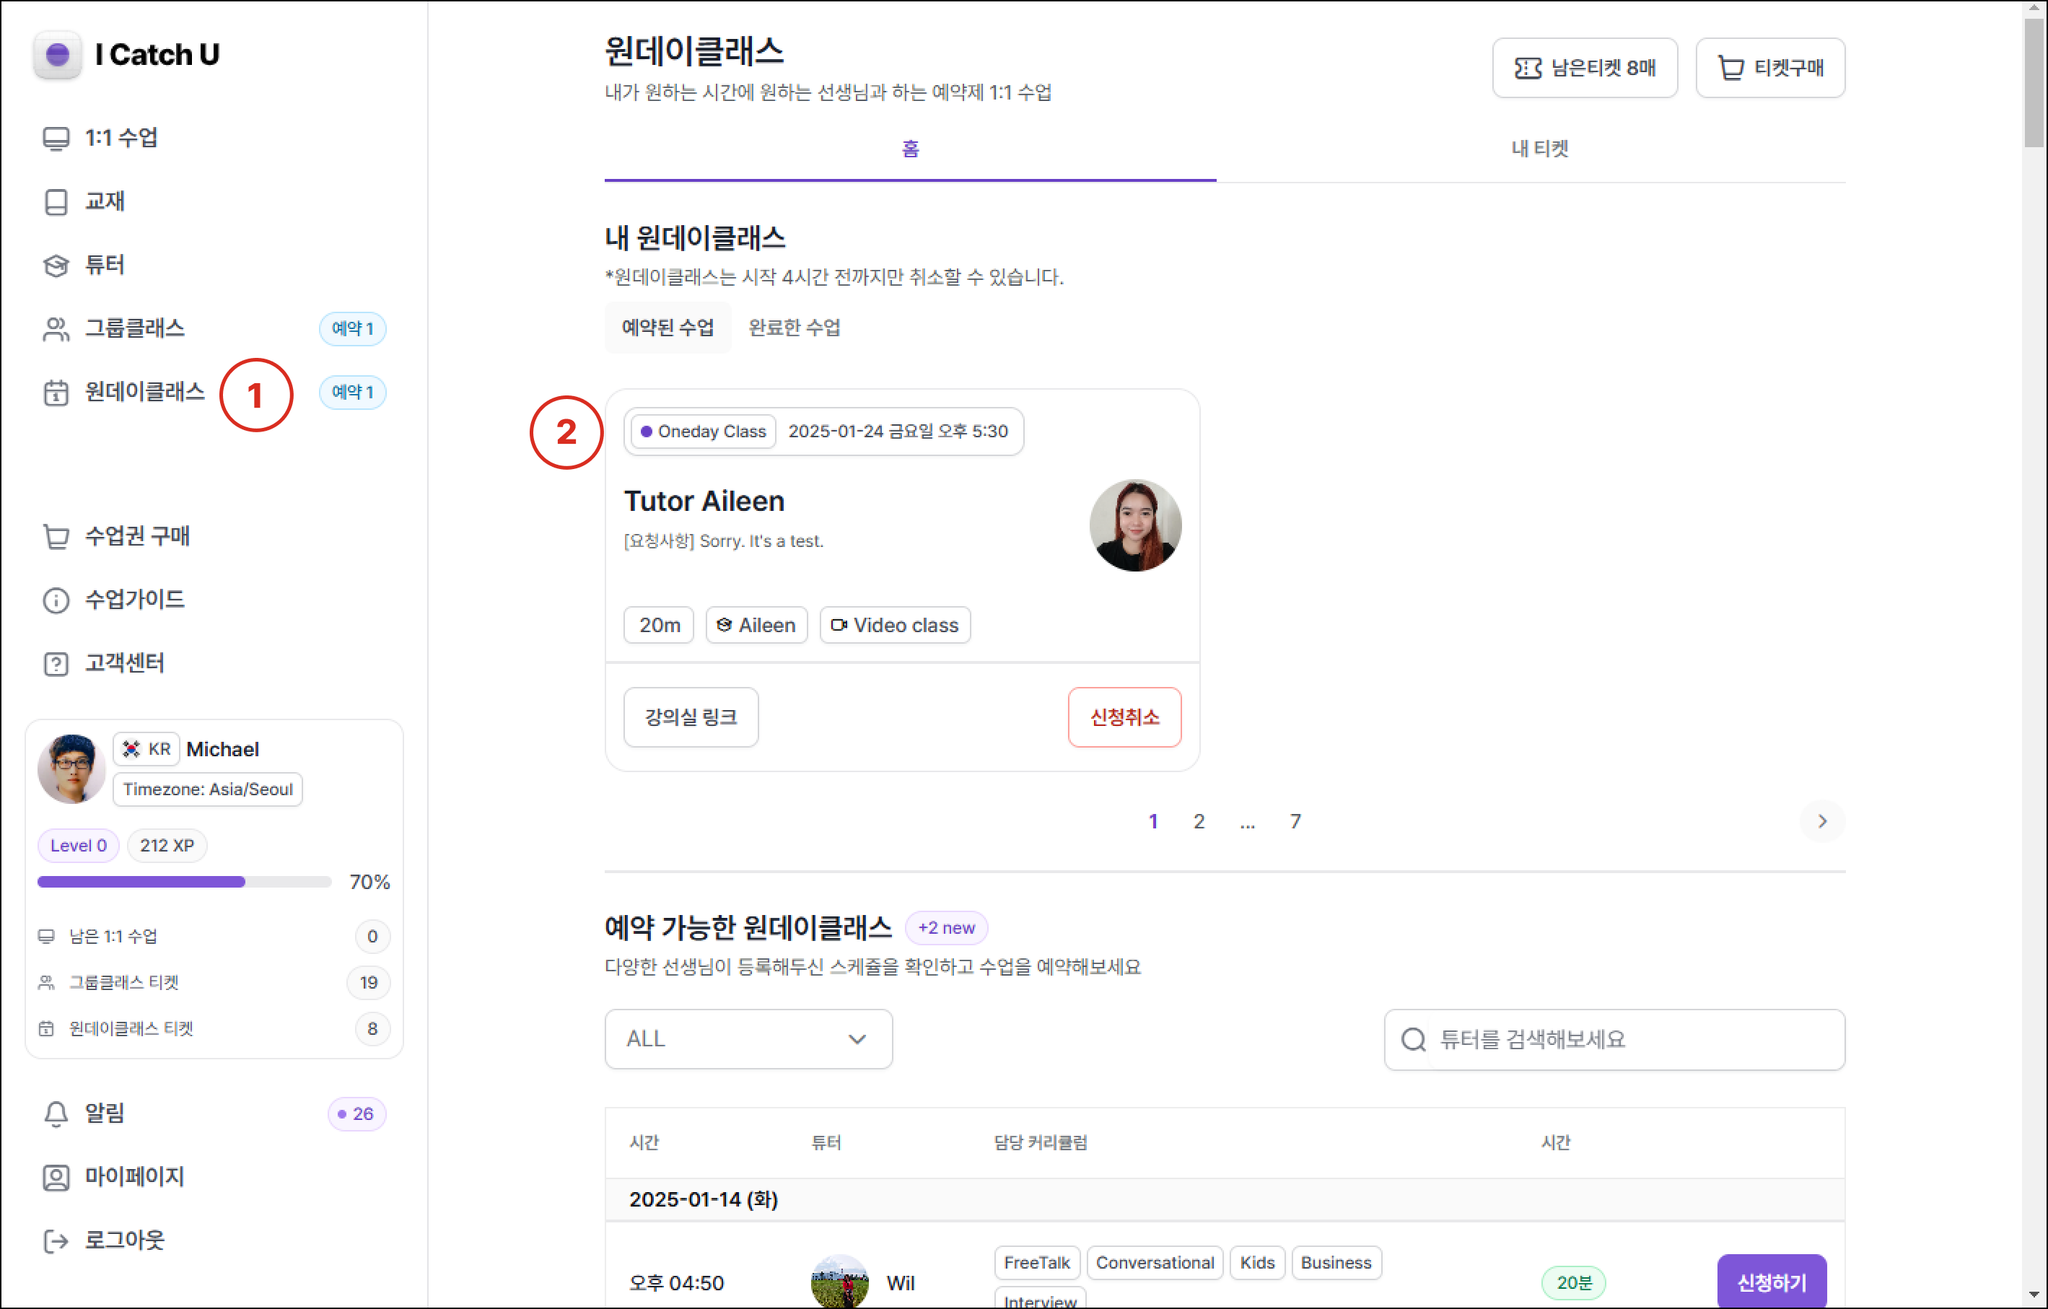
Task: Open the 교재 book icon
Action: pos(56,202)
